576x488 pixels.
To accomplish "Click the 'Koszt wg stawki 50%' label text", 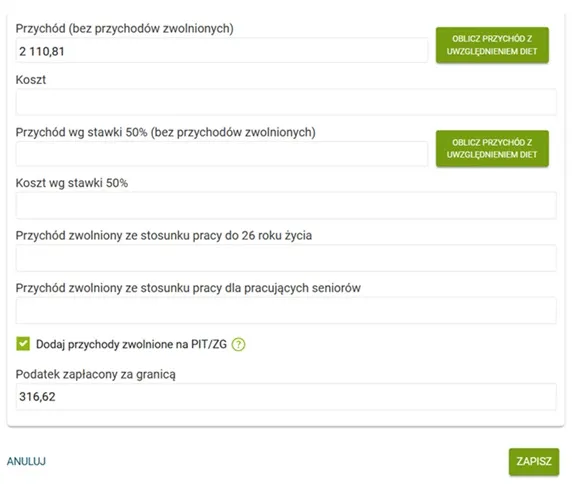I will [72, 183].
